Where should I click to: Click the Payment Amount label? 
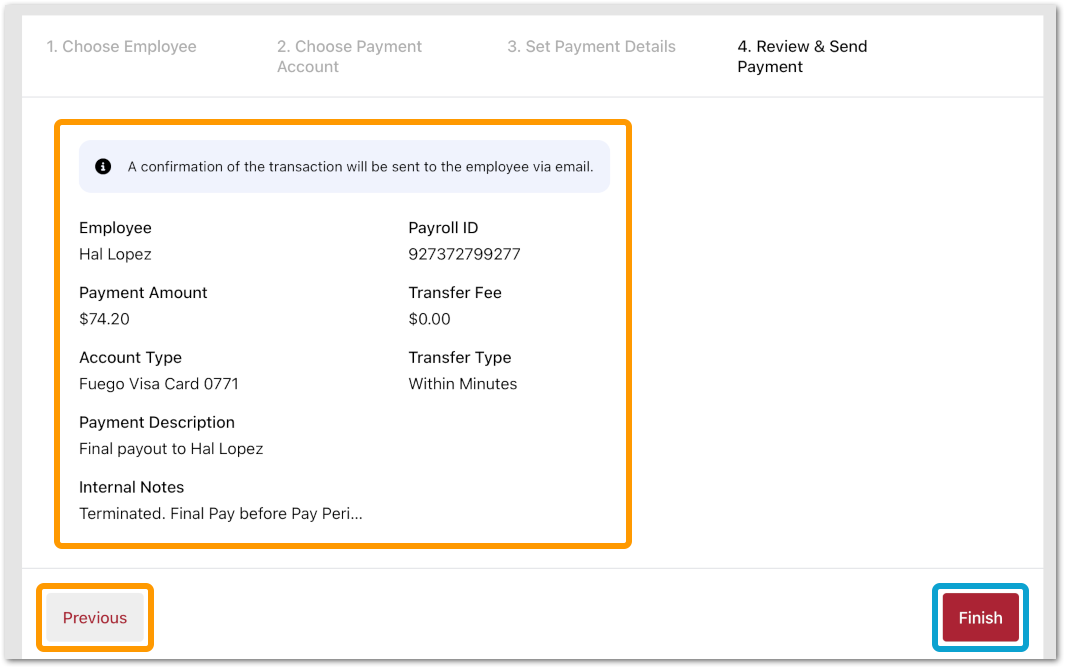click(x=143, y=293)
